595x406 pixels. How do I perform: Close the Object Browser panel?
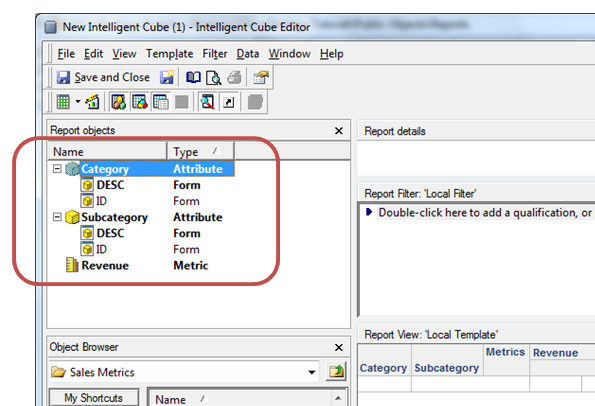[339, 347]
